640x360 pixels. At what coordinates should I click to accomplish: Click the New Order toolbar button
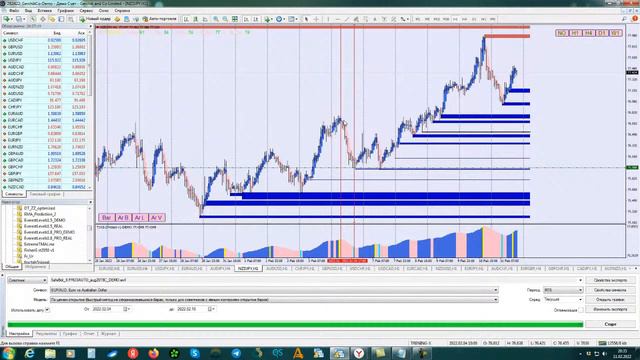(95, 19)
